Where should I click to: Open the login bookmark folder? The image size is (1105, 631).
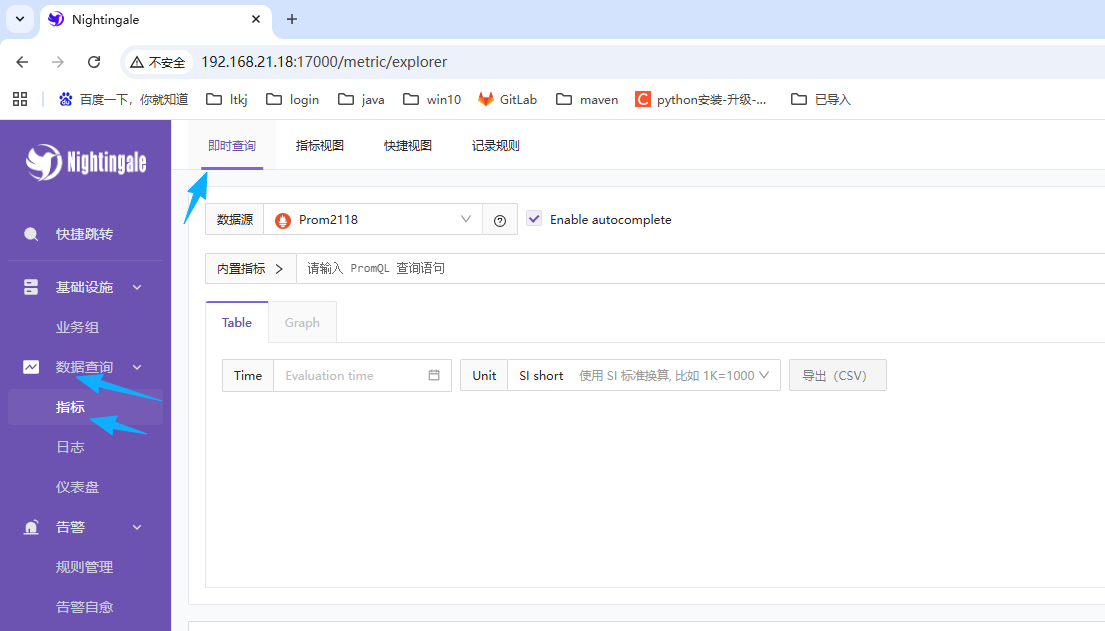292,99
